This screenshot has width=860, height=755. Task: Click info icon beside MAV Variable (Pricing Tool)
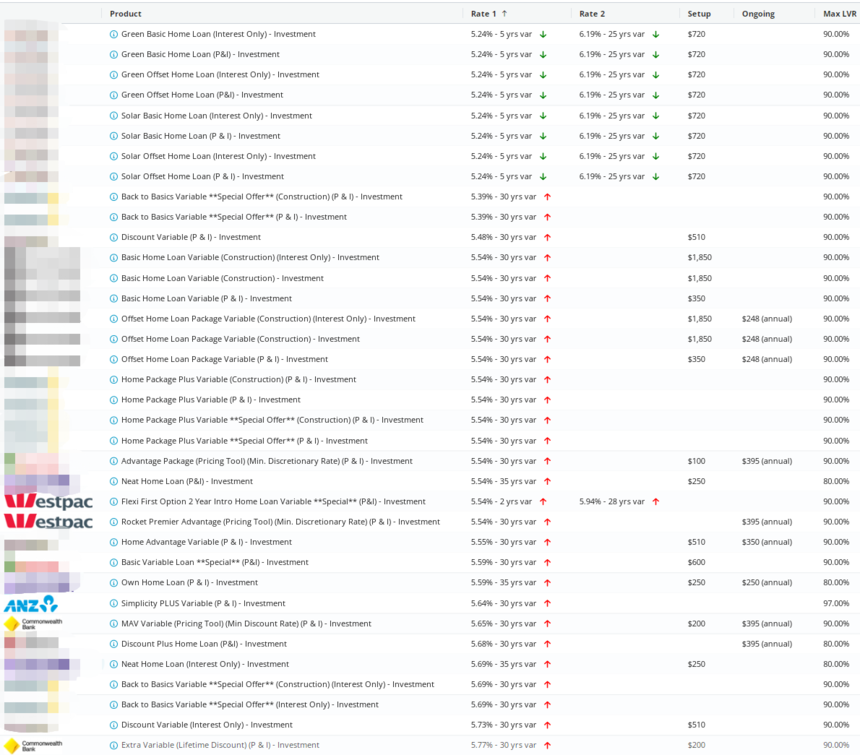[x=114, y=624]
